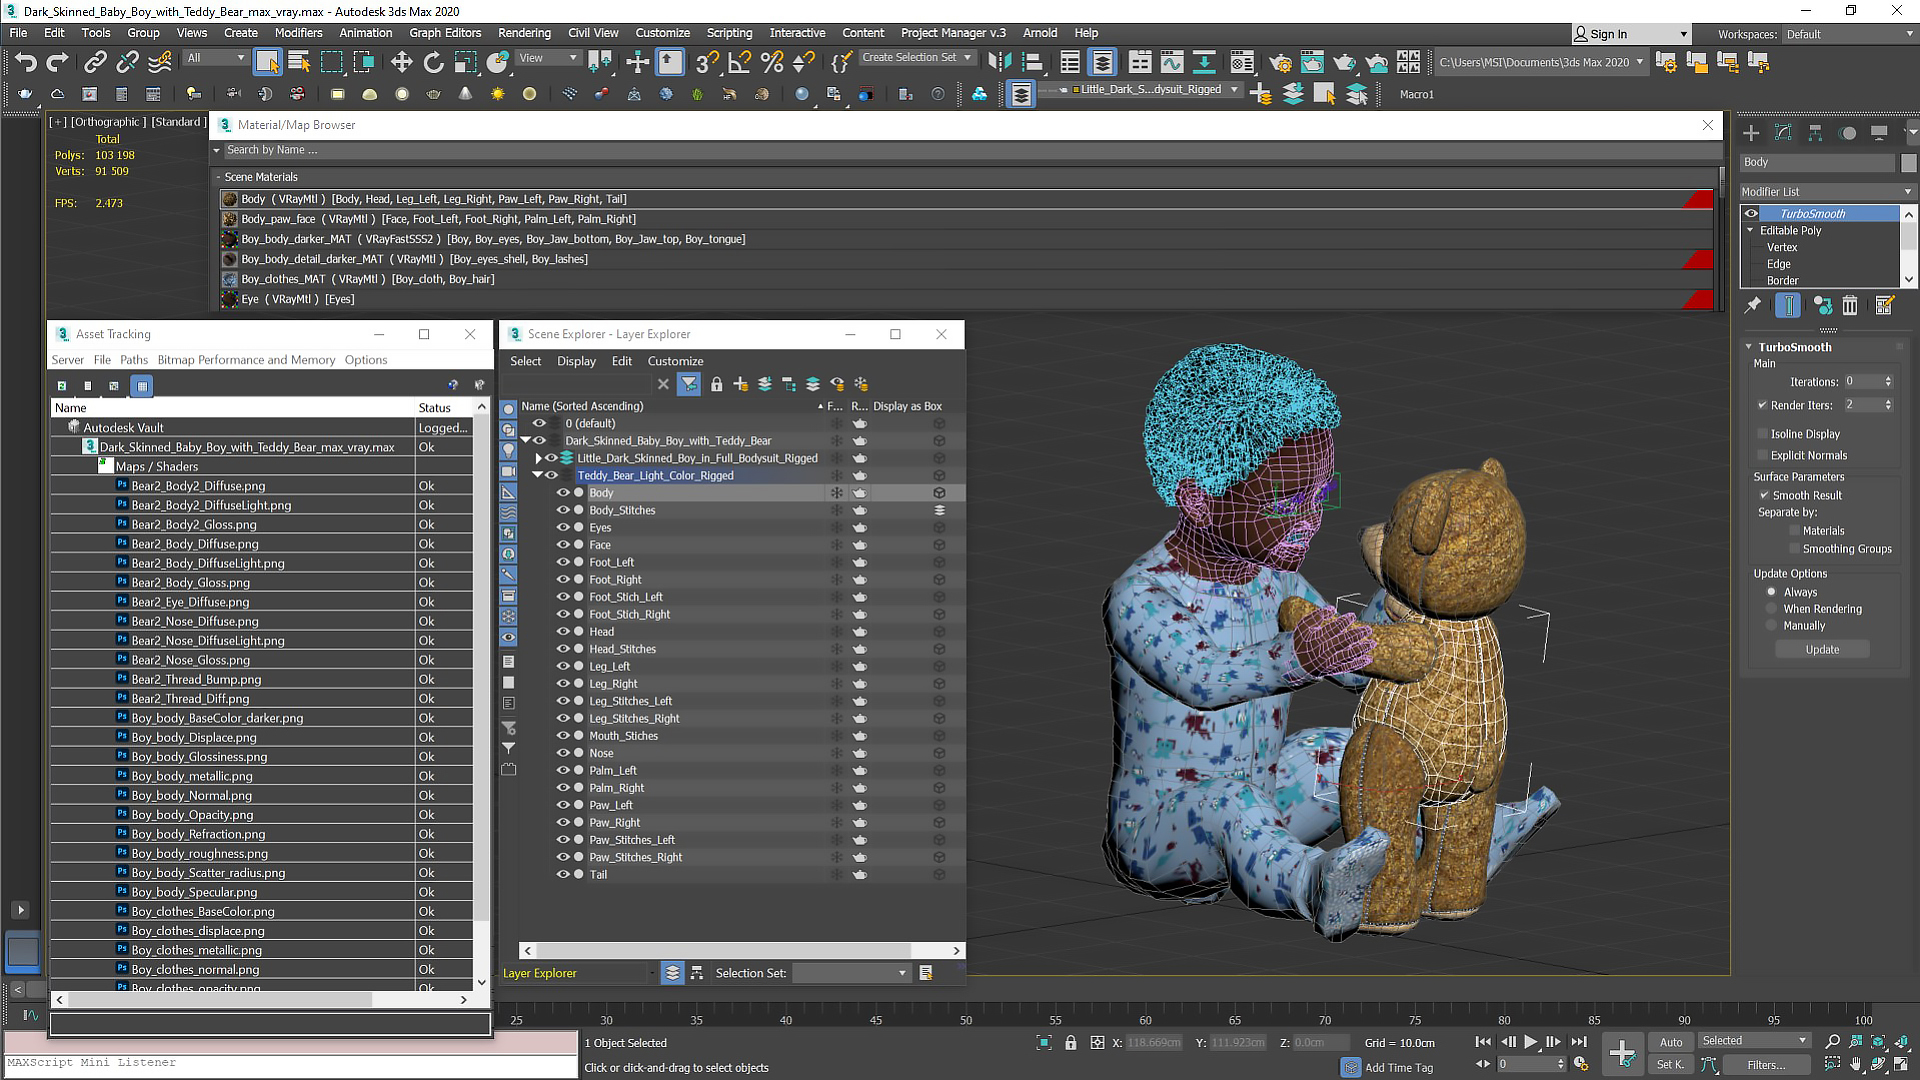
Task: Toggle visibility of Eyes layer
Action: [x=563, y=526]
